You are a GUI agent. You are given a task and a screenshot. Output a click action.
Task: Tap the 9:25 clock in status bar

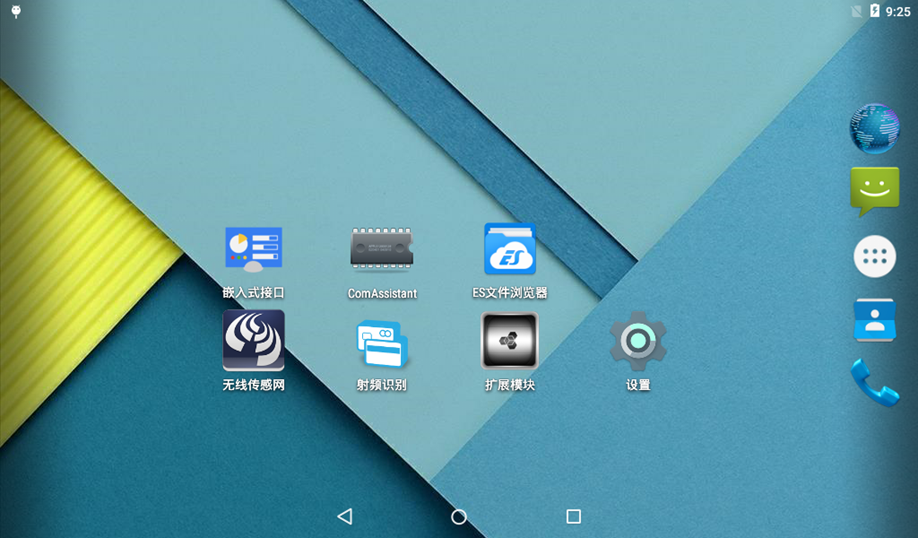click(898, 11)
